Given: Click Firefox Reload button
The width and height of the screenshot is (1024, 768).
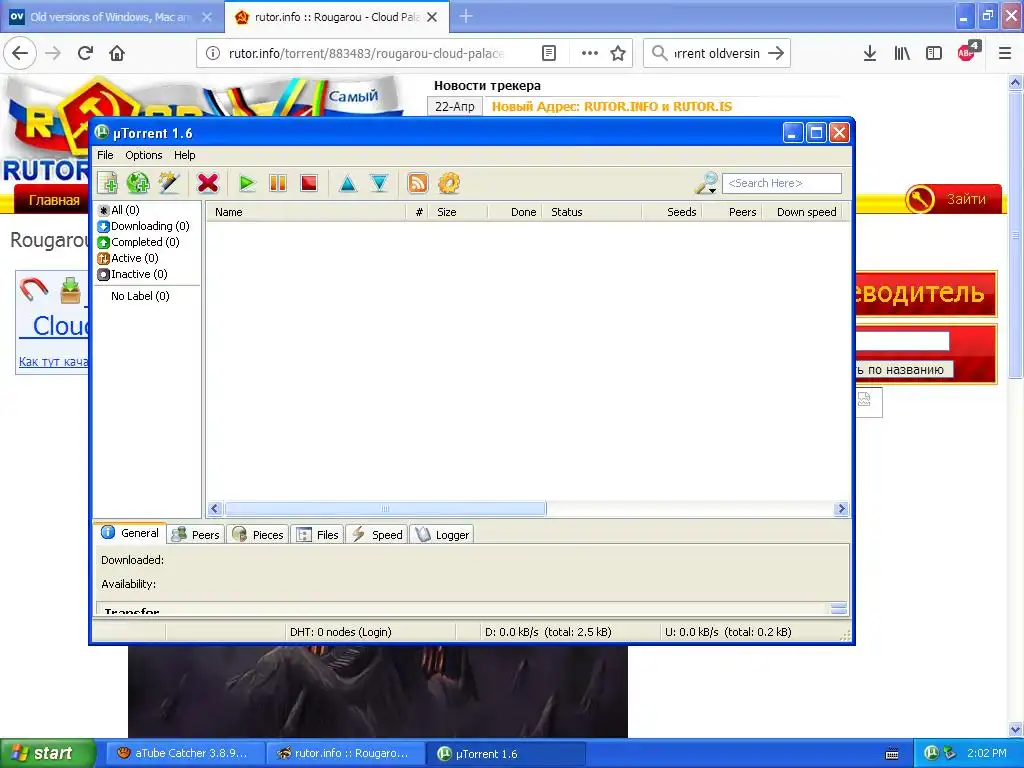Looking at the screenshot, I should 86,53.
